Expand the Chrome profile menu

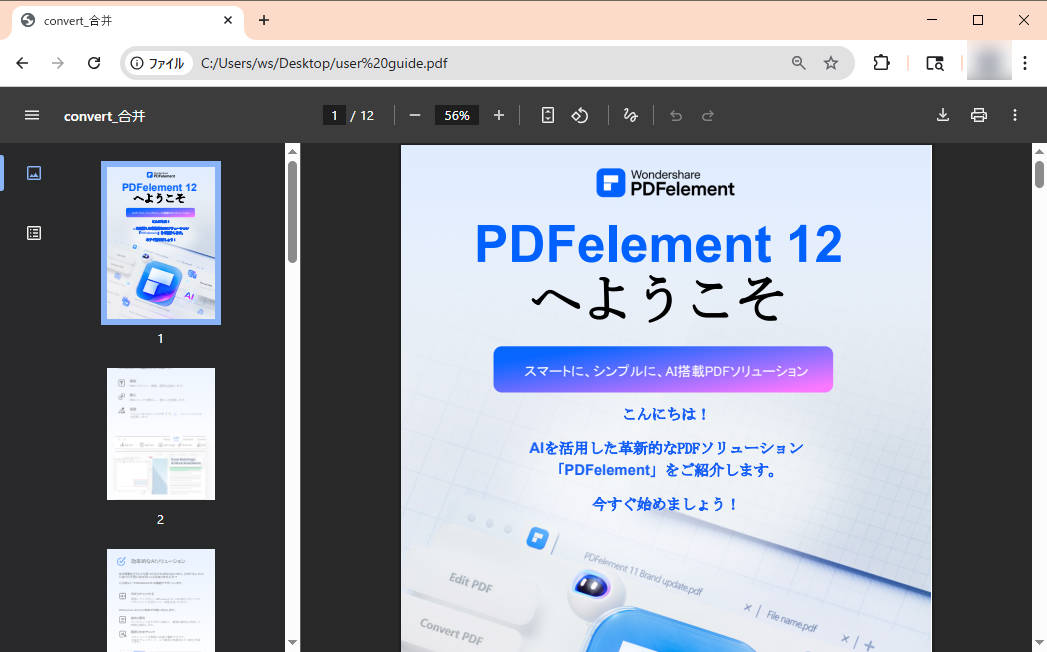(988, 62)
